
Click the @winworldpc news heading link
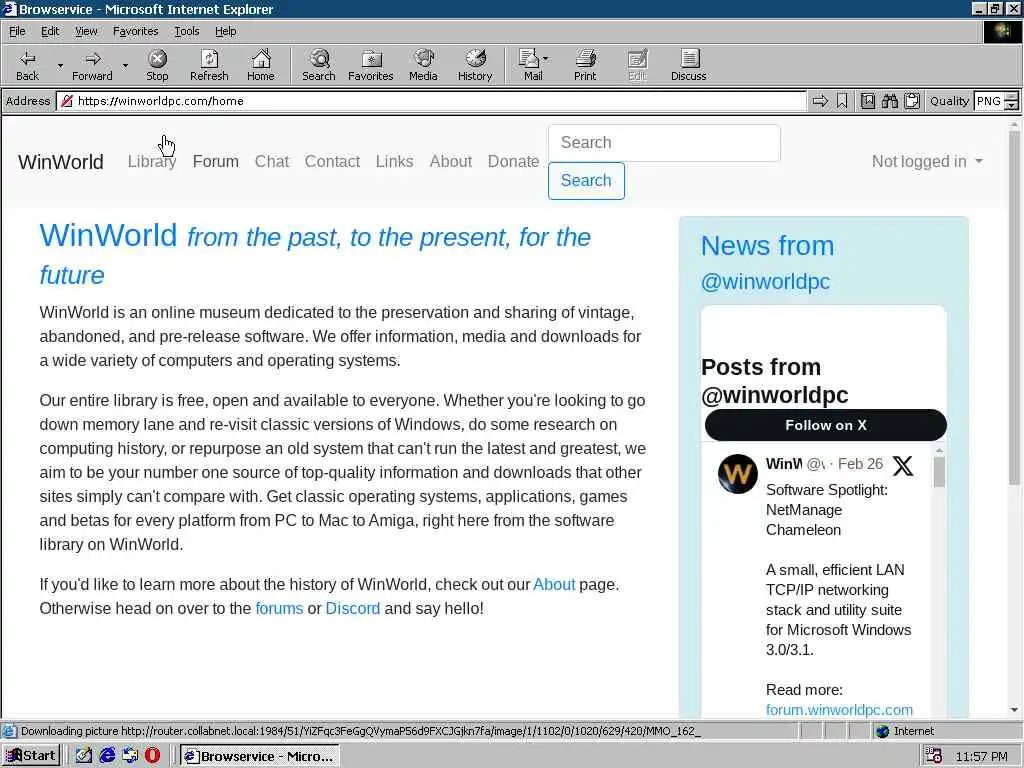click(765, 281)
